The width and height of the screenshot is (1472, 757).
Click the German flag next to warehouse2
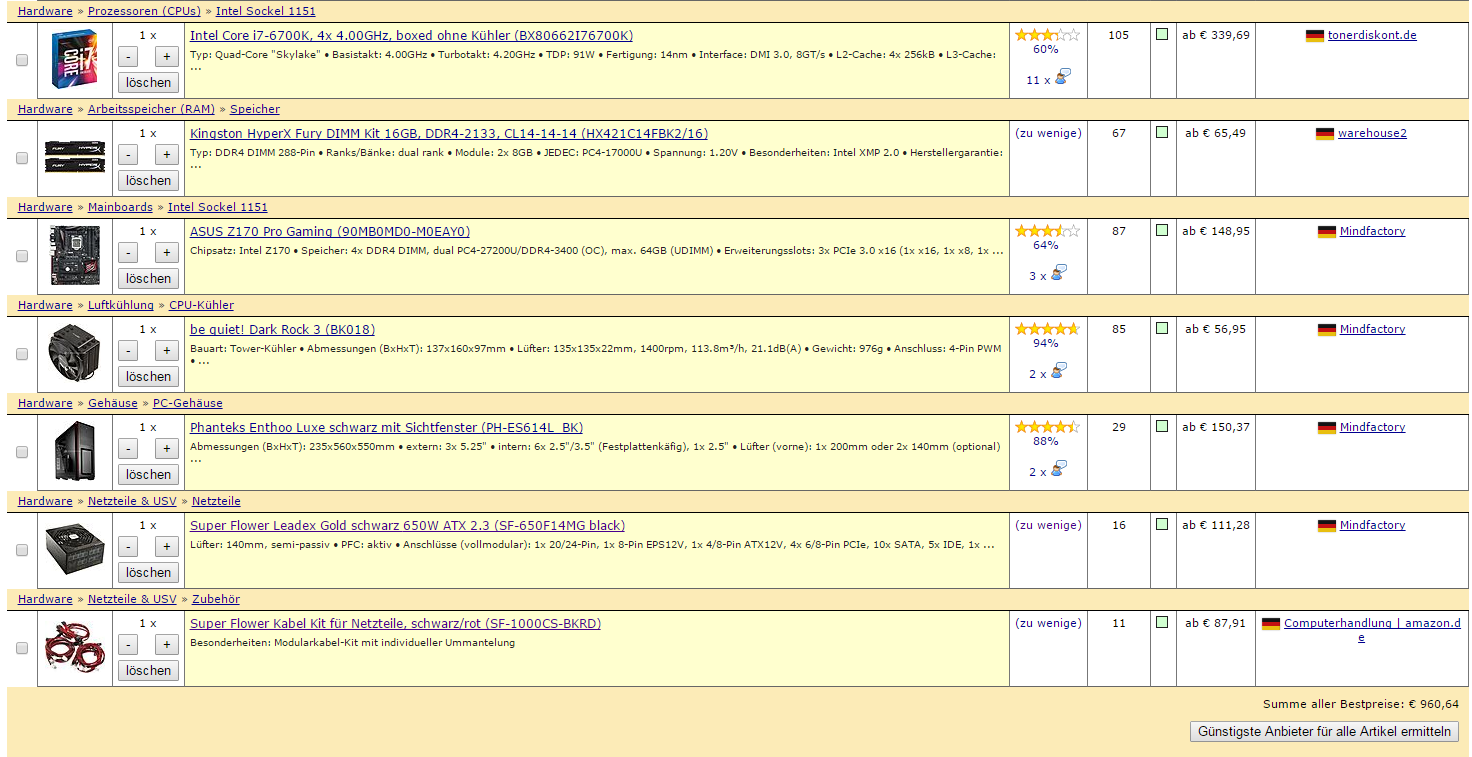[1325, 134]
